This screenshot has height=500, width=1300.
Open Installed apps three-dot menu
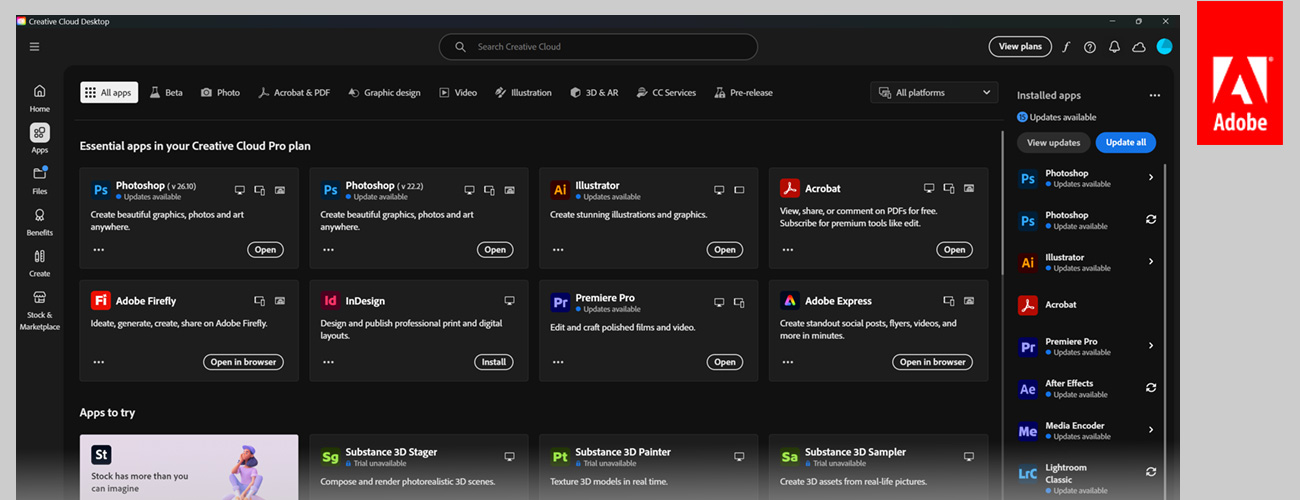[1154, 96]
